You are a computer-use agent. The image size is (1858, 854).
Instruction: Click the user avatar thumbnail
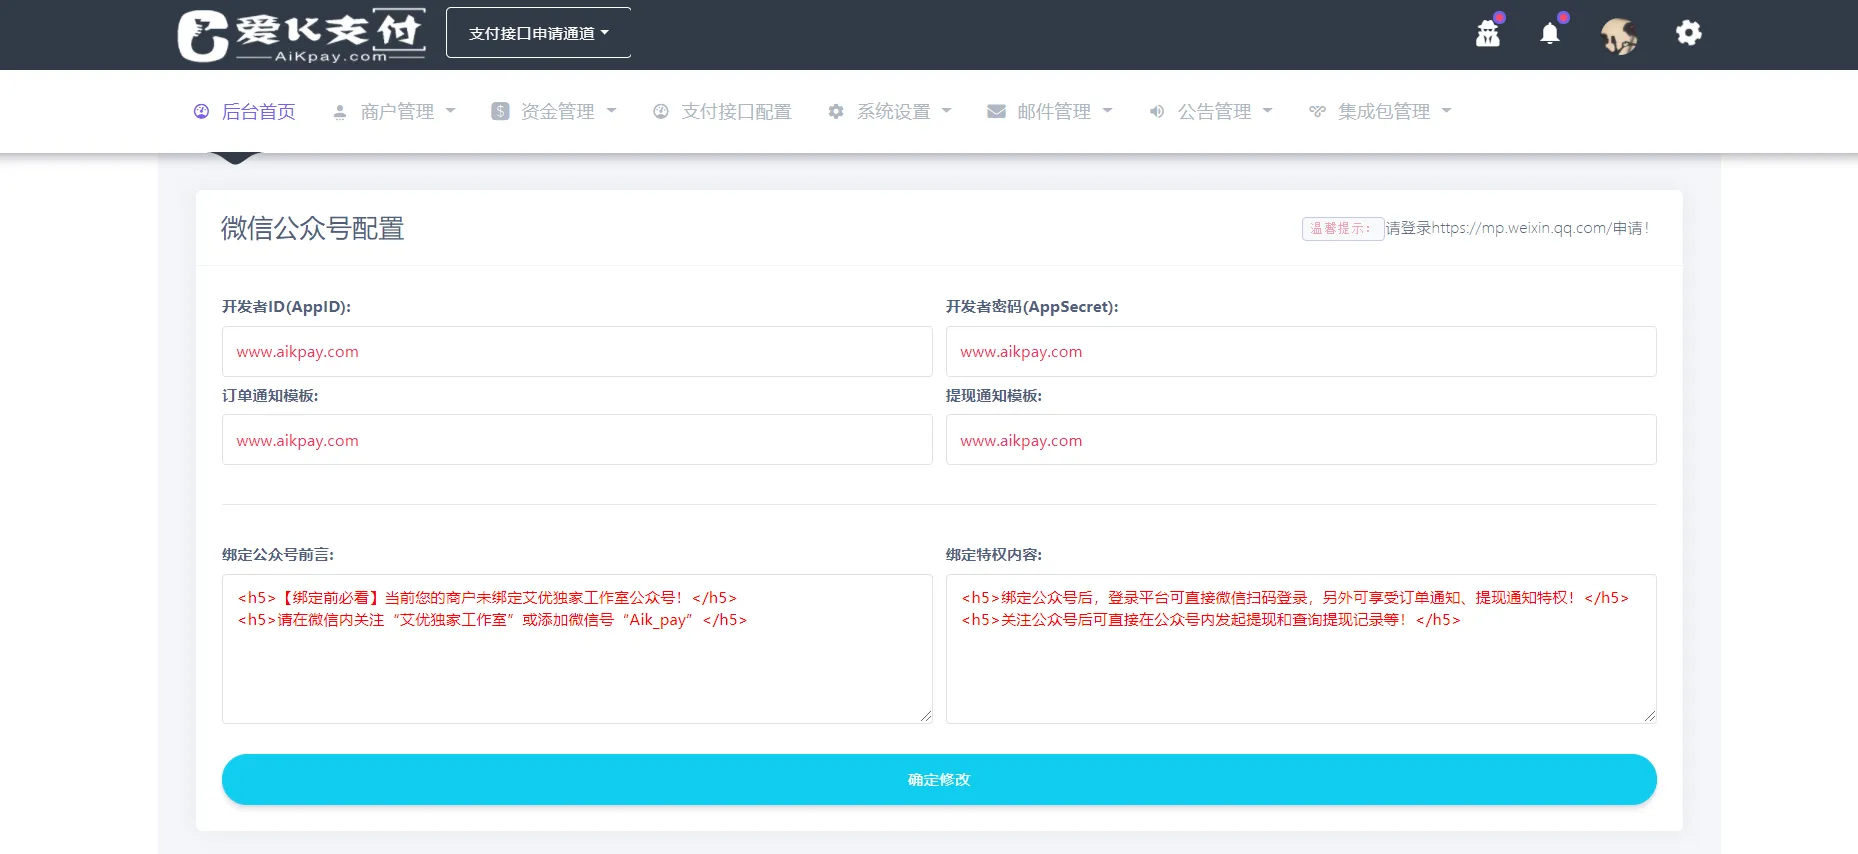click(x=1619, y=35)
